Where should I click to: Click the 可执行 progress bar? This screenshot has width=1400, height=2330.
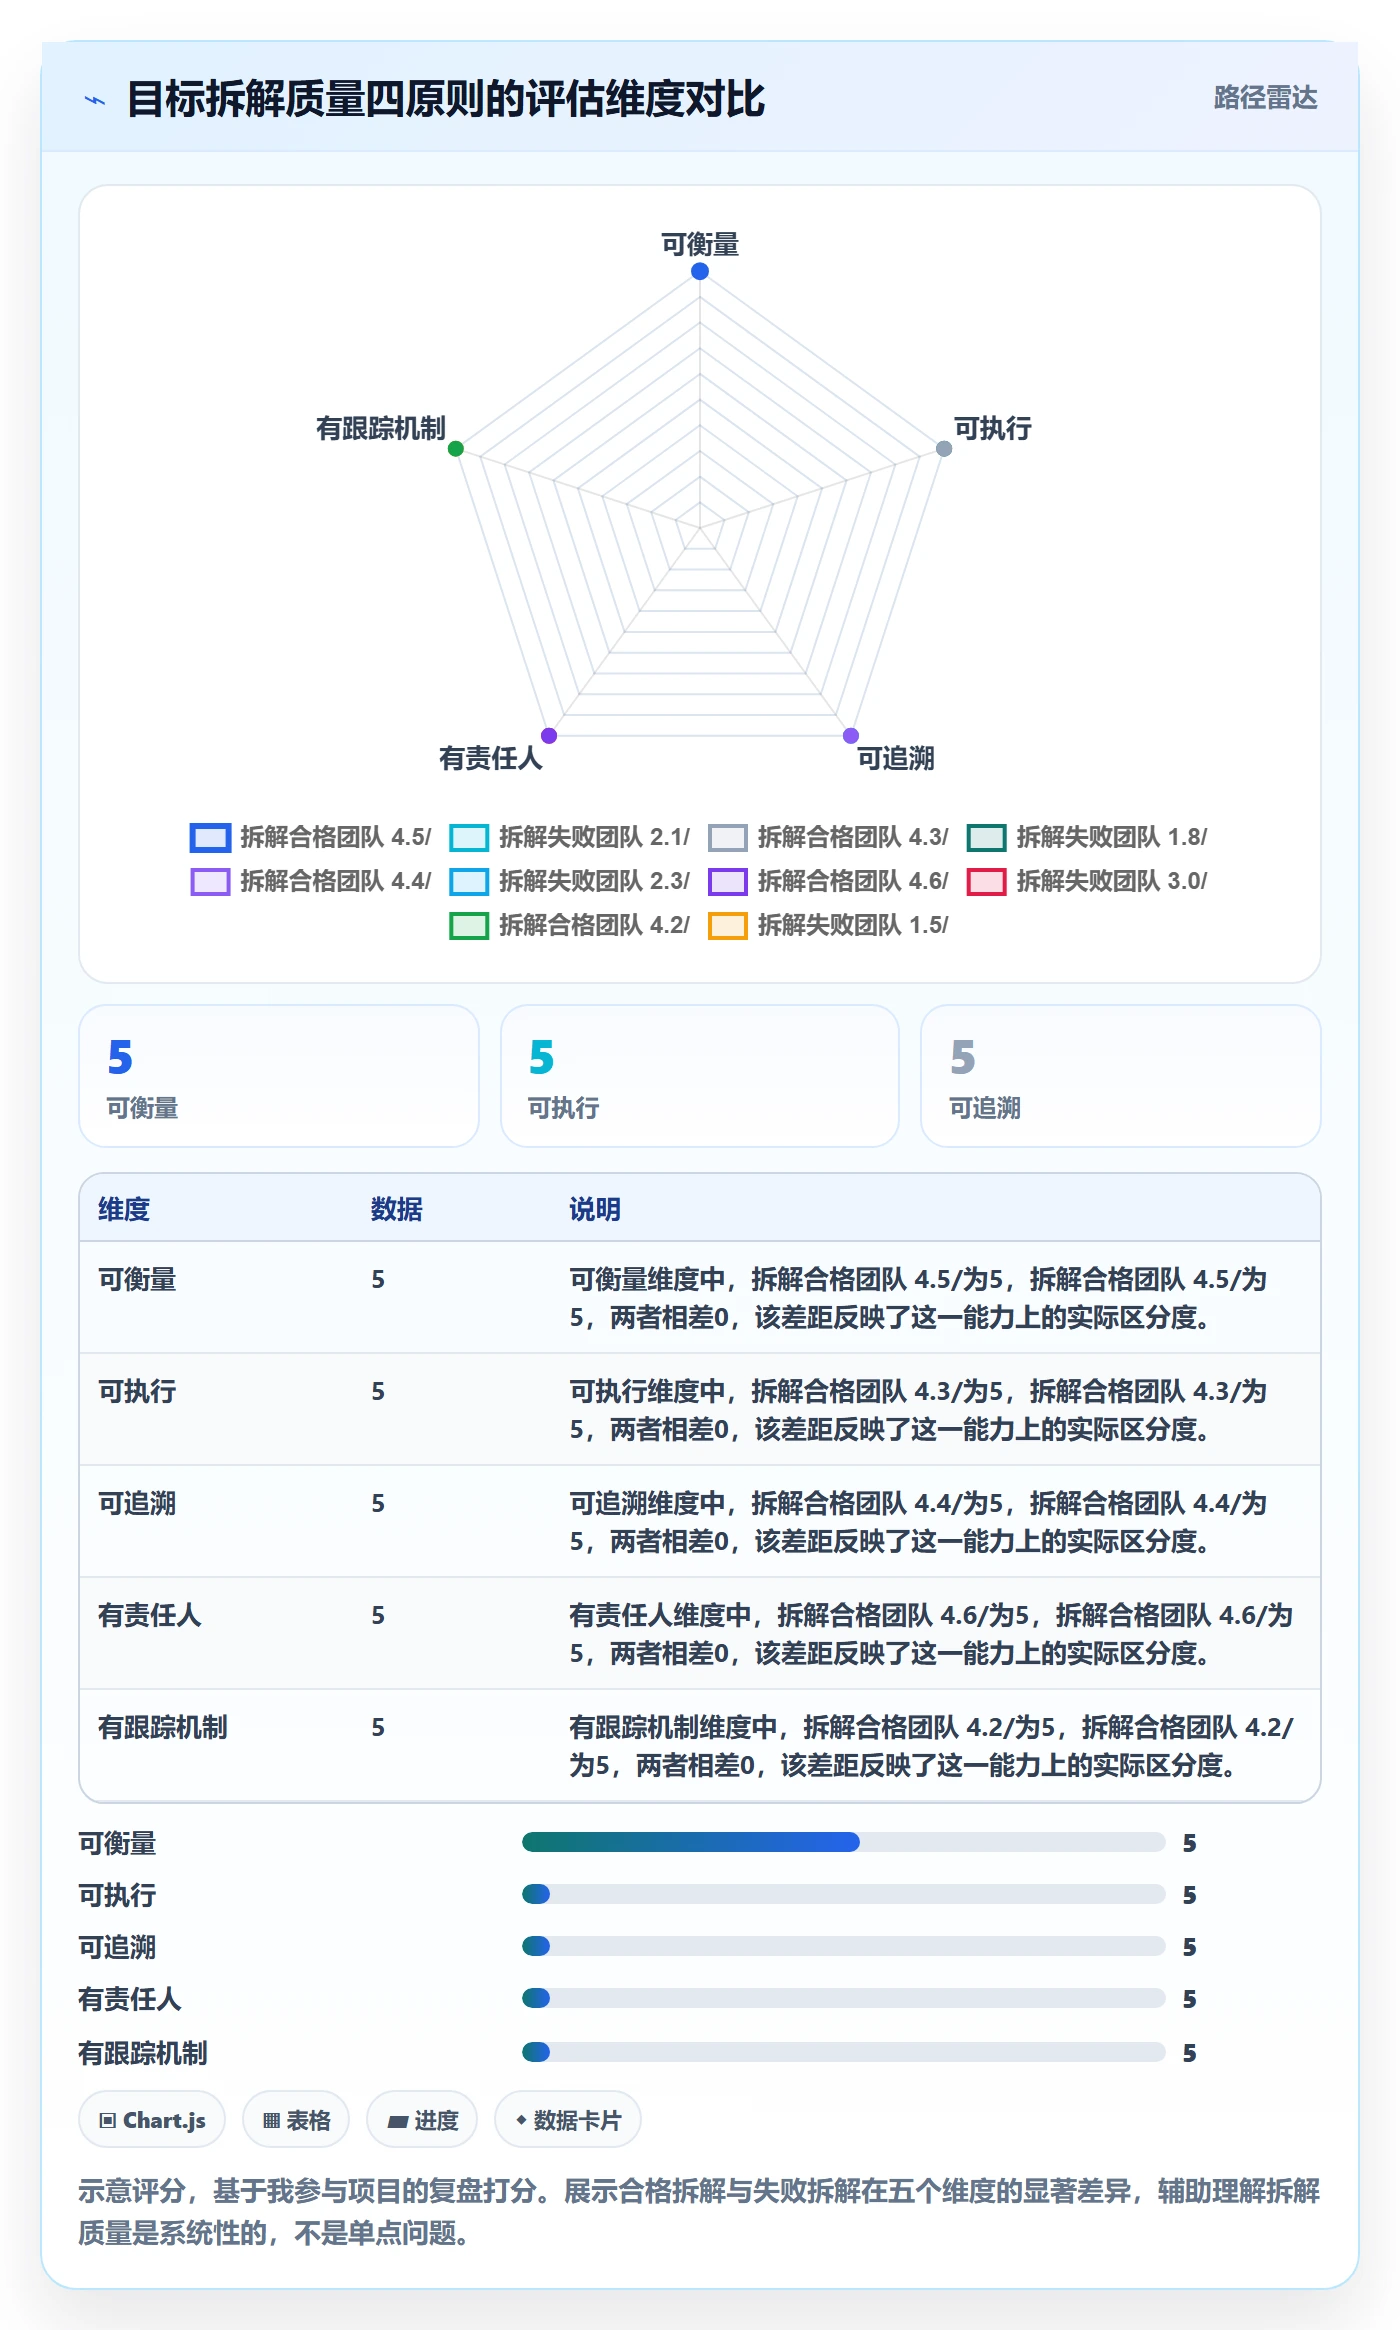844,1894
